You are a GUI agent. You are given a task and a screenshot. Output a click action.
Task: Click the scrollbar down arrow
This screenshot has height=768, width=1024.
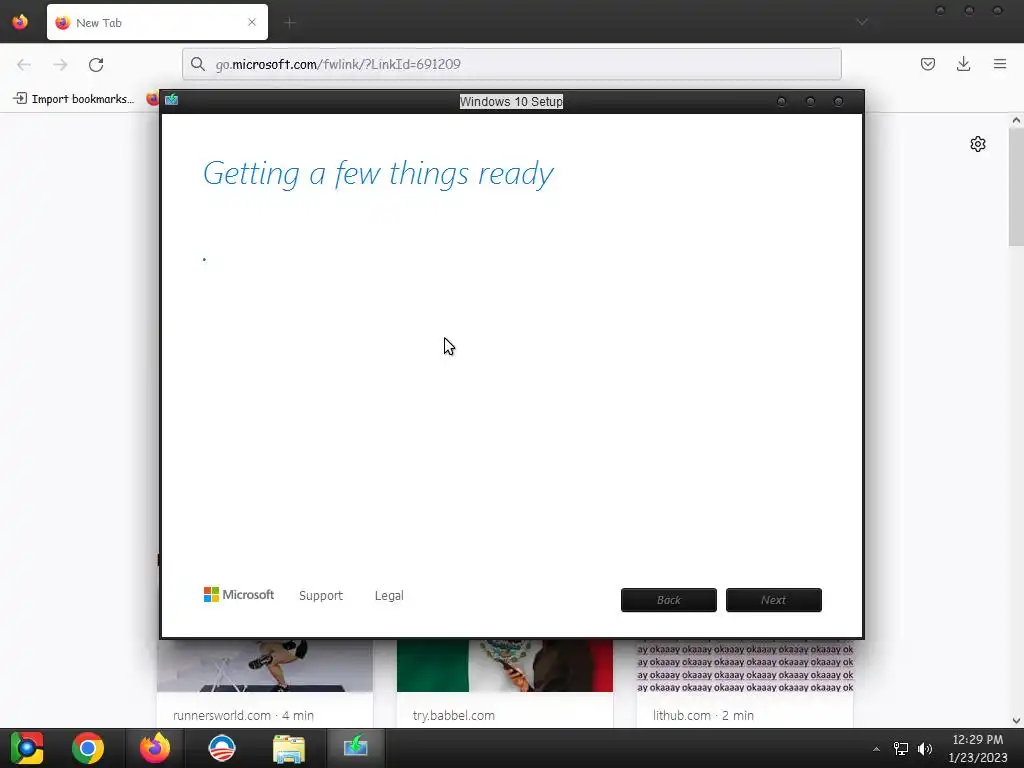click(1016, 721)
